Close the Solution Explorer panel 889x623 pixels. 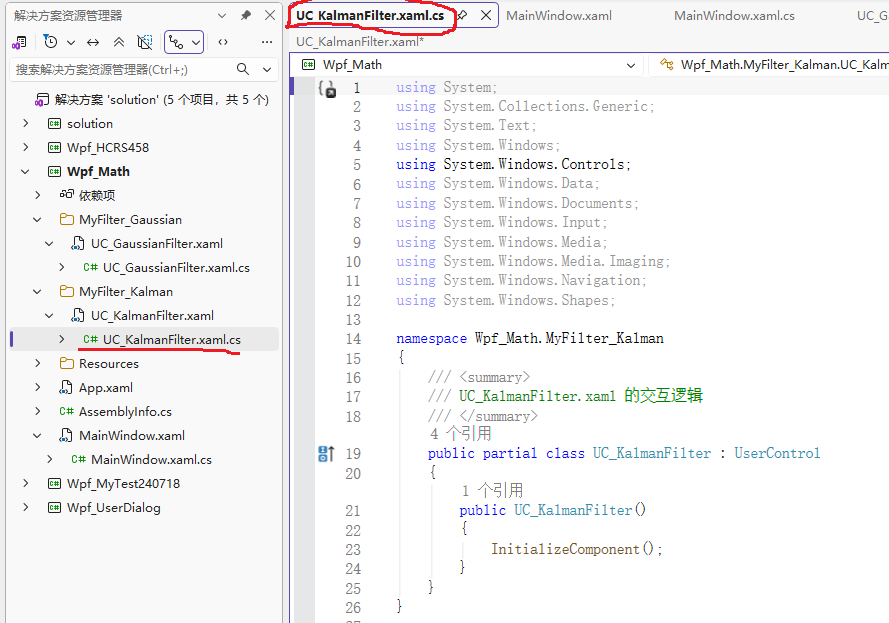point(270,15)
